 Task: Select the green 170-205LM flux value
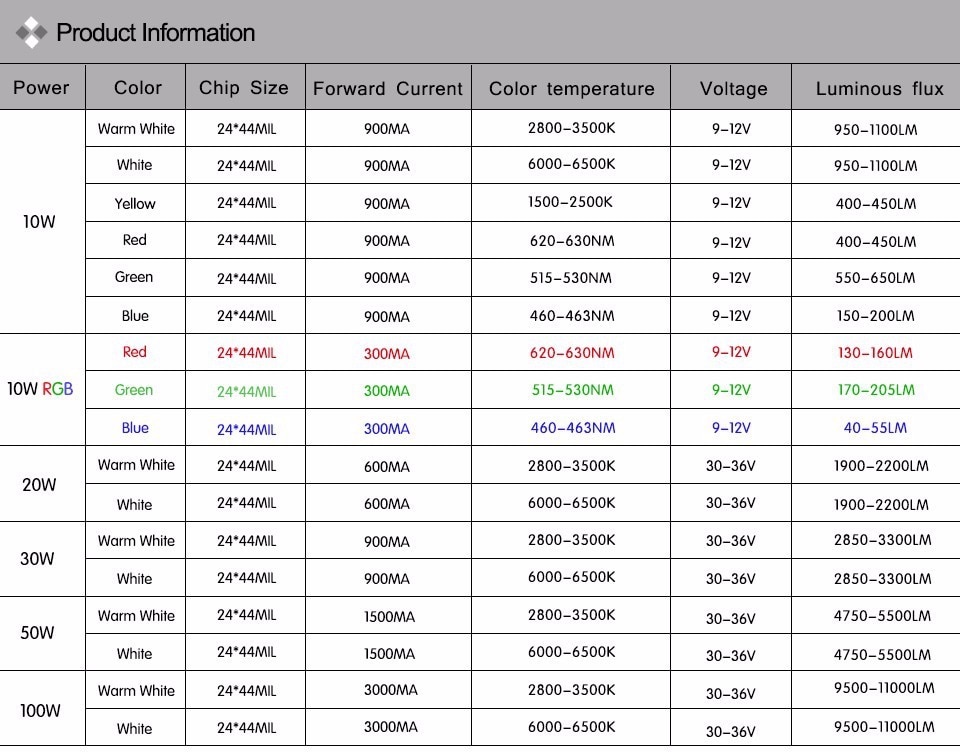pyautogui.click(x=875, y=390)
